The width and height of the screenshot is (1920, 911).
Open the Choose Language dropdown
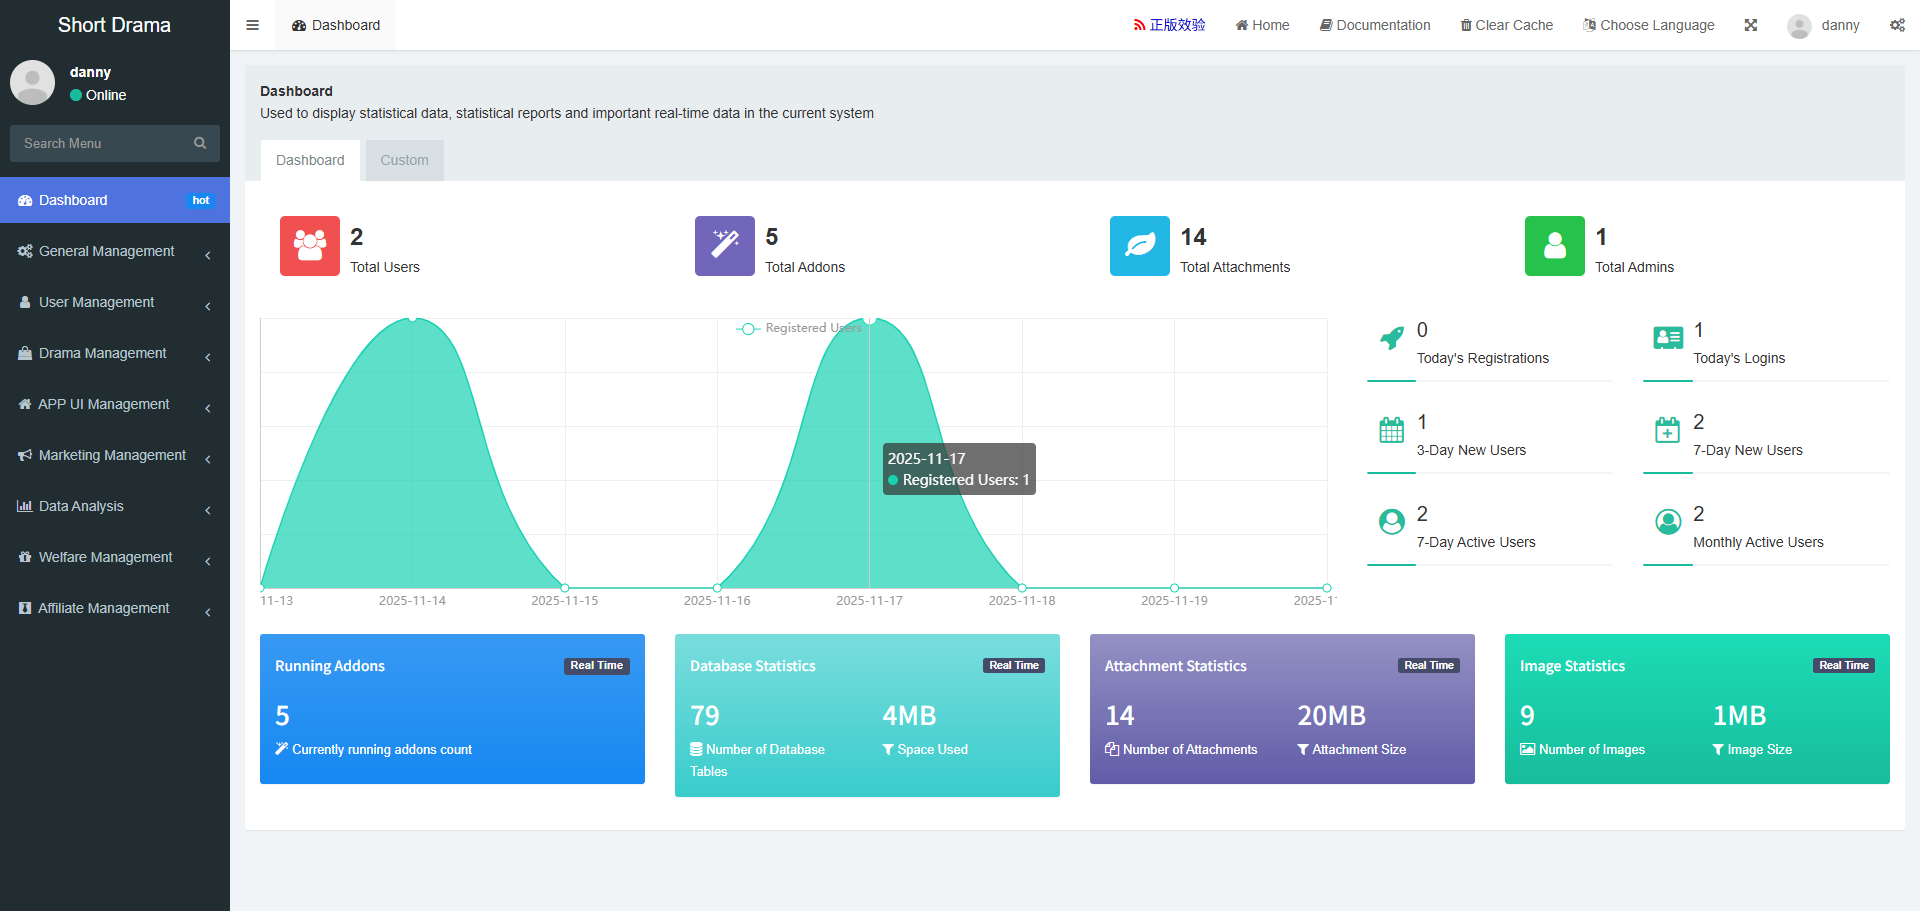[x=1648, y=25]
